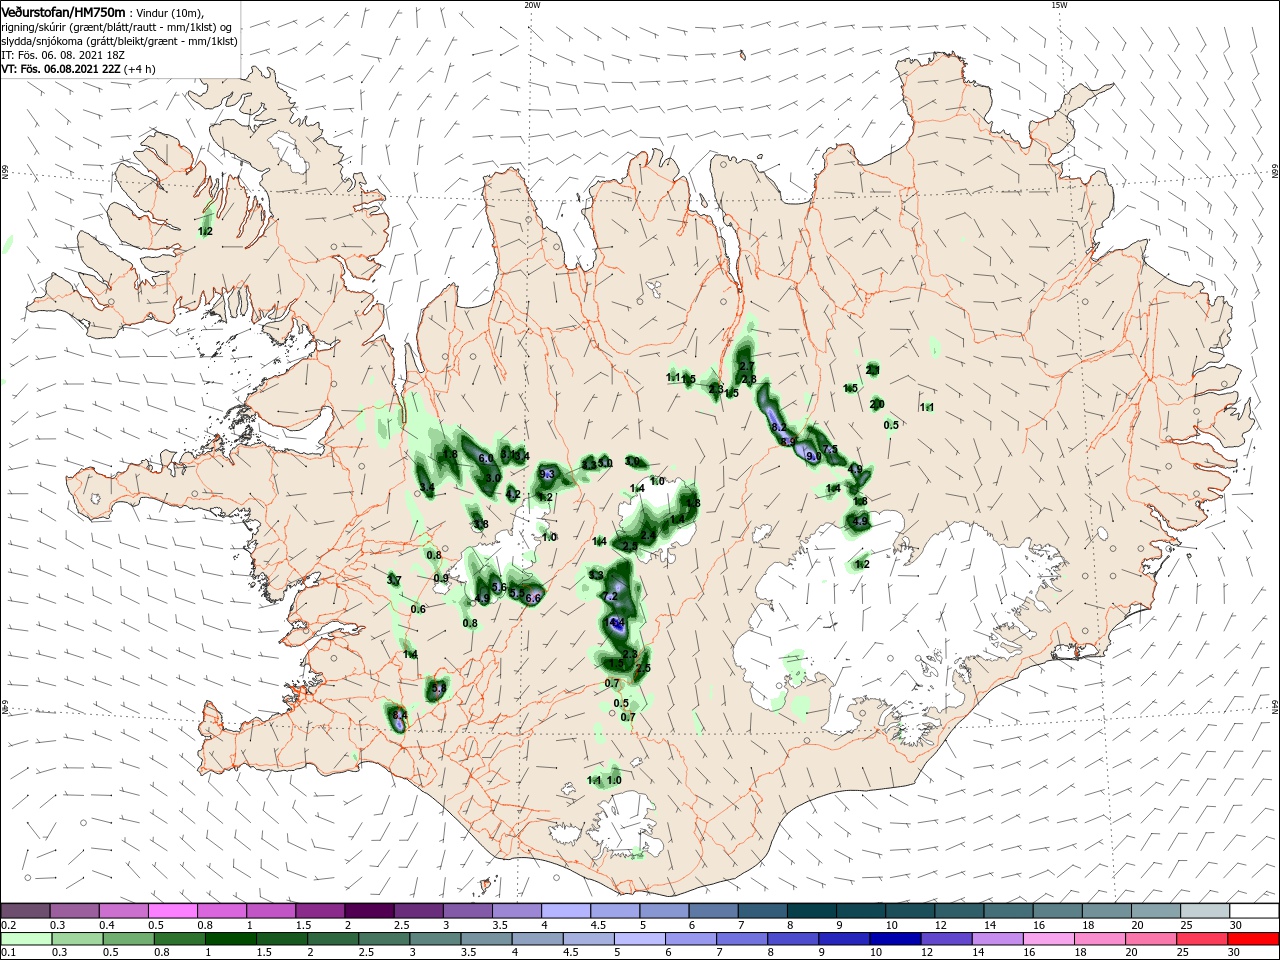This screenshot has width=1280, height=960.
Task: Click the 'VT: Fös. 06.08.2021 22Z (+4 h)' line
Action: (78, 69)
